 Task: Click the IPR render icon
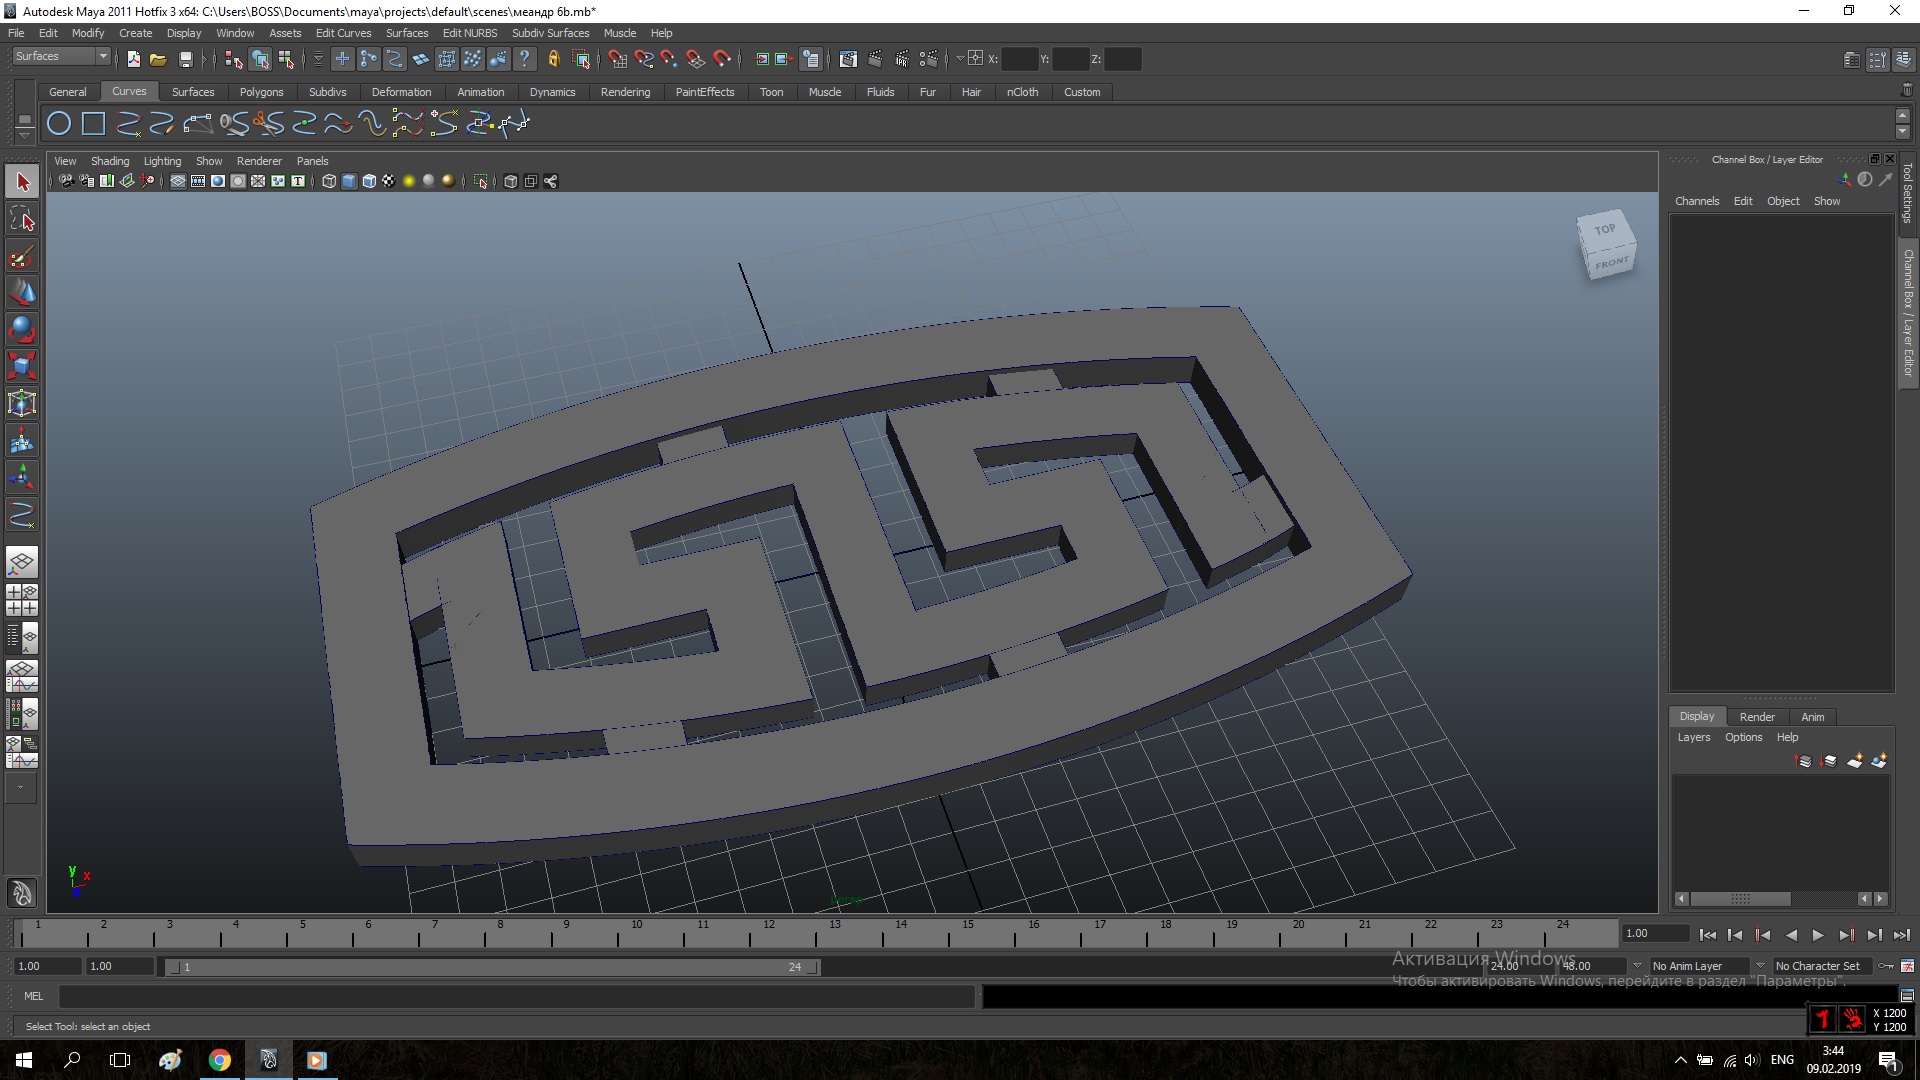[902, 59]
